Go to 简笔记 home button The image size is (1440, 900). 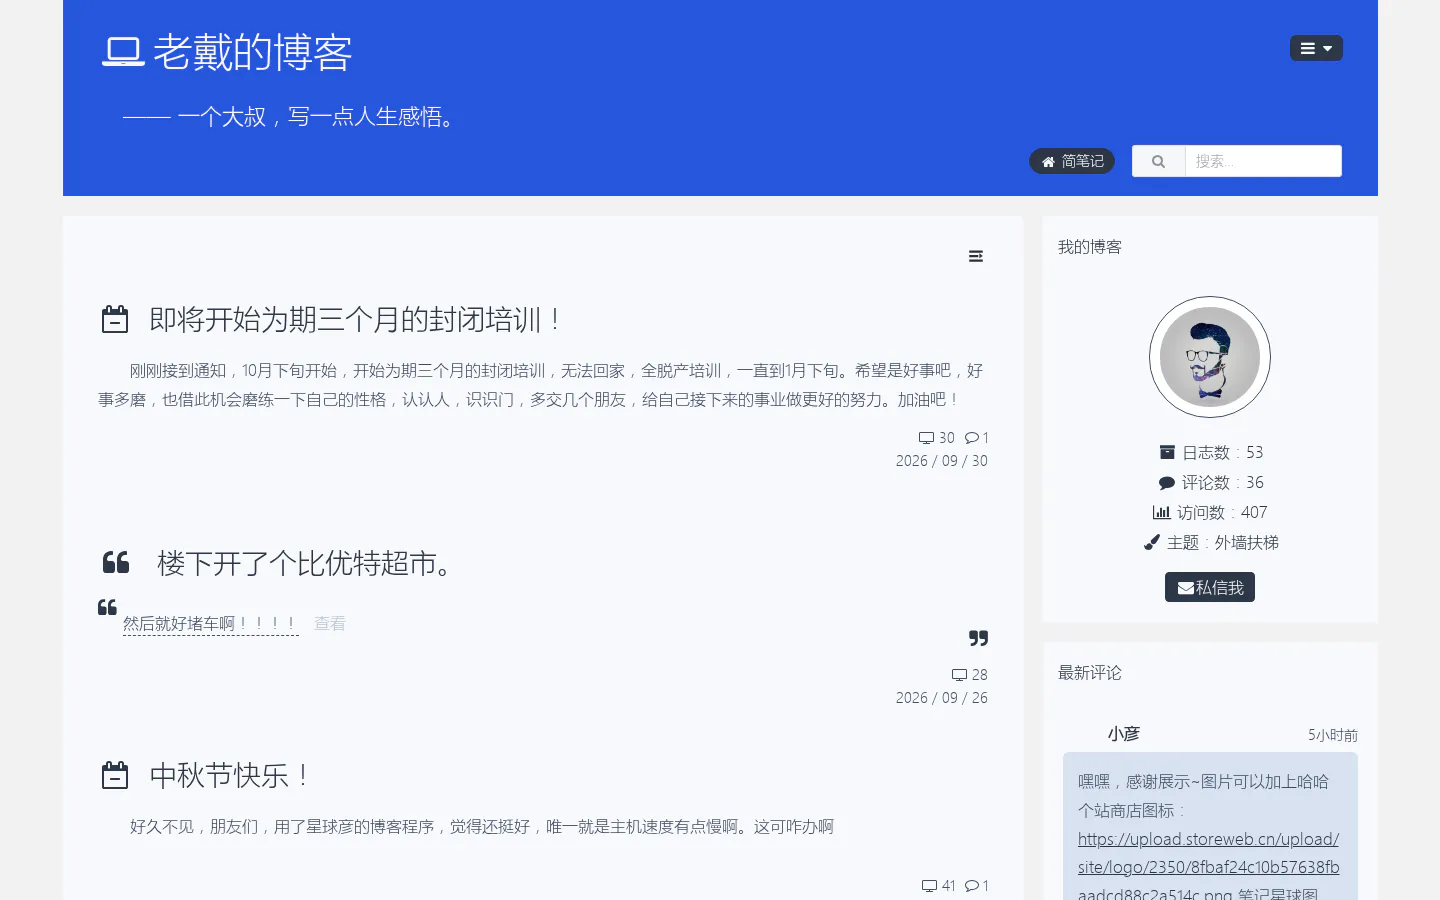point(1072,161)
